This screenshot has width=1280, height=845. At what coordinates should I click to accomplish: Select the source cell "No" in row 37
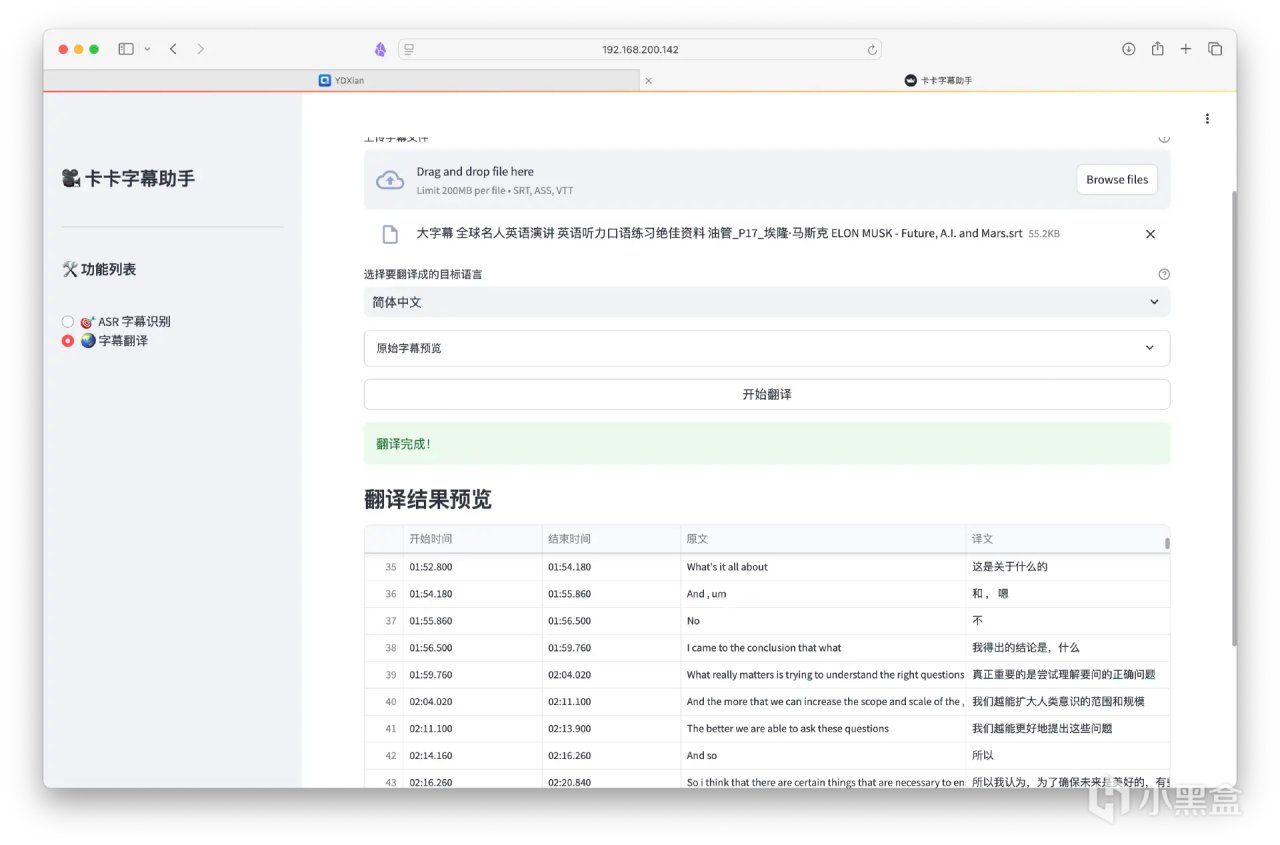(x=823, y=621)
